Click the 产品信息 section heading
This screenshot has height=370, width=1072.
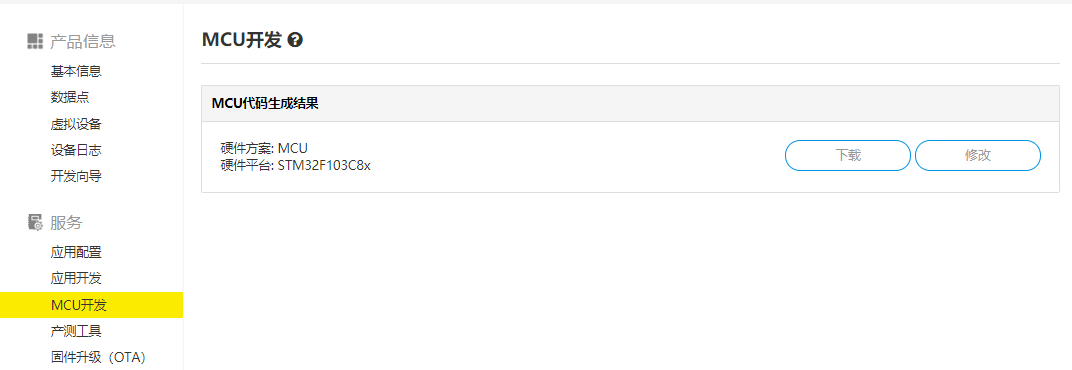[83, 42]
